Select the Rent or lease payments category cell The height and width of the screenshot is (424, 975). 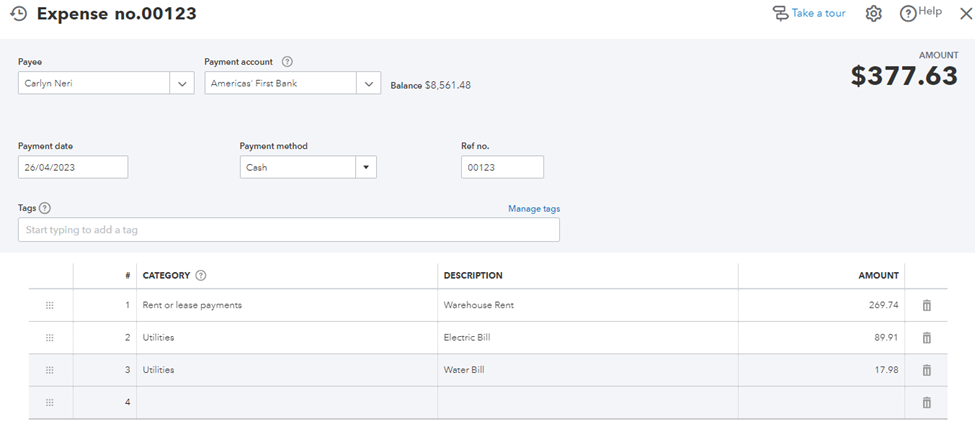click(287, 305)
